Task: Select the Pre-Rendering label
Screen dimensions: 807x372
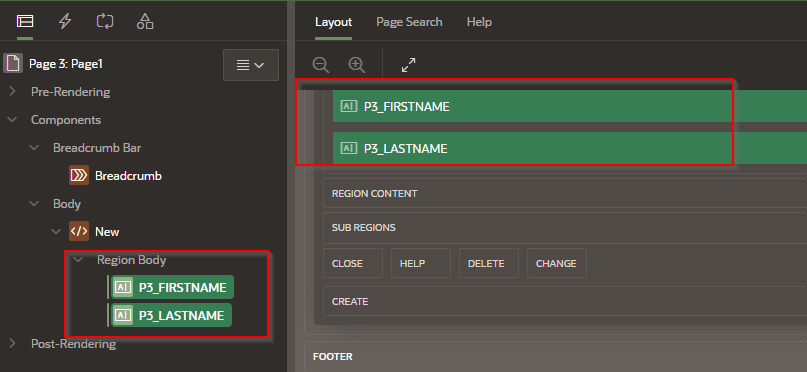Action: [x=71, y=92]
